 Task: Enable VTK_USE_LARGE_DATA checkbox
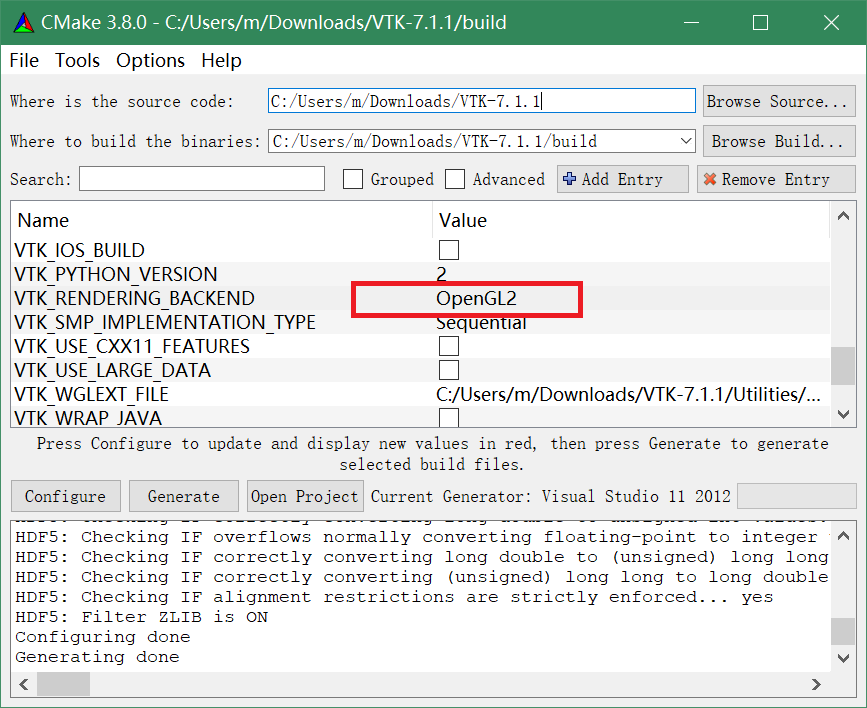[449, 371]
